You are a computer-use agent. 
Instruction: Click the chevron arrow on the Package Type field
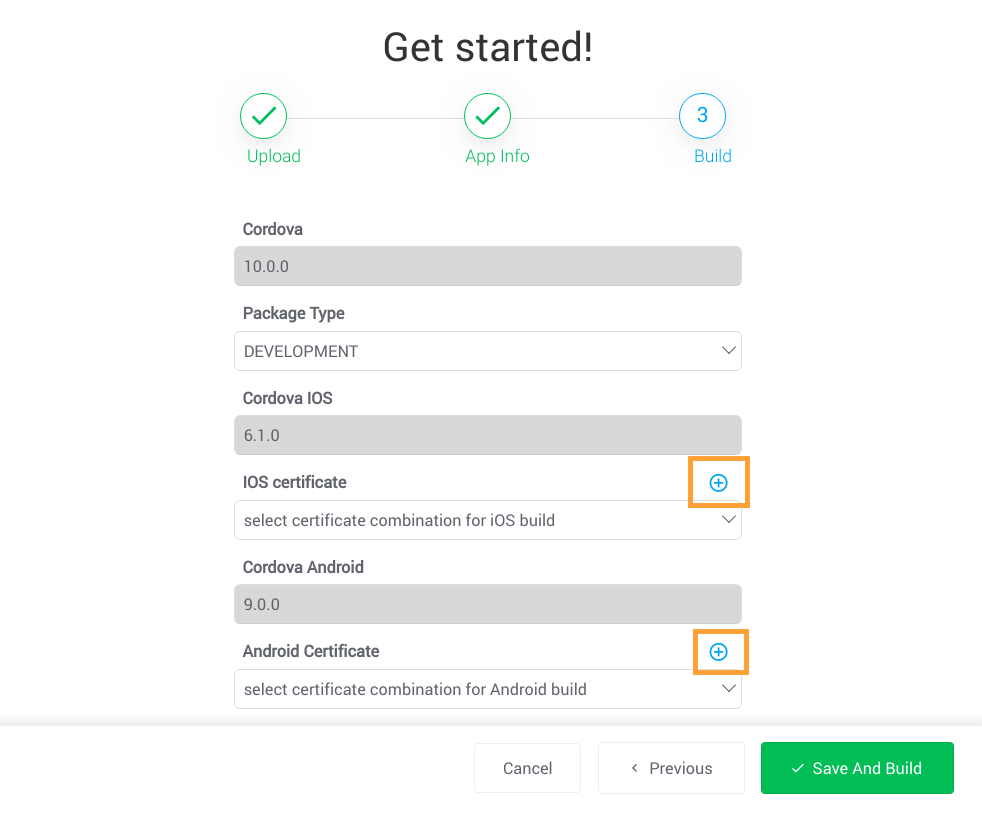pos(728,351)
